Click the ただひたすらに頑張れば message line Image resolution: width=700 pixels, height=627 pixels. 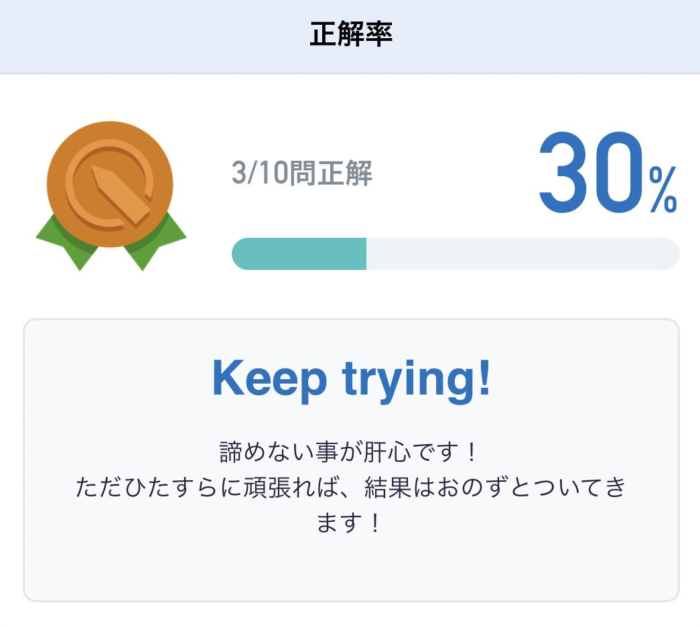pos(351,487)
